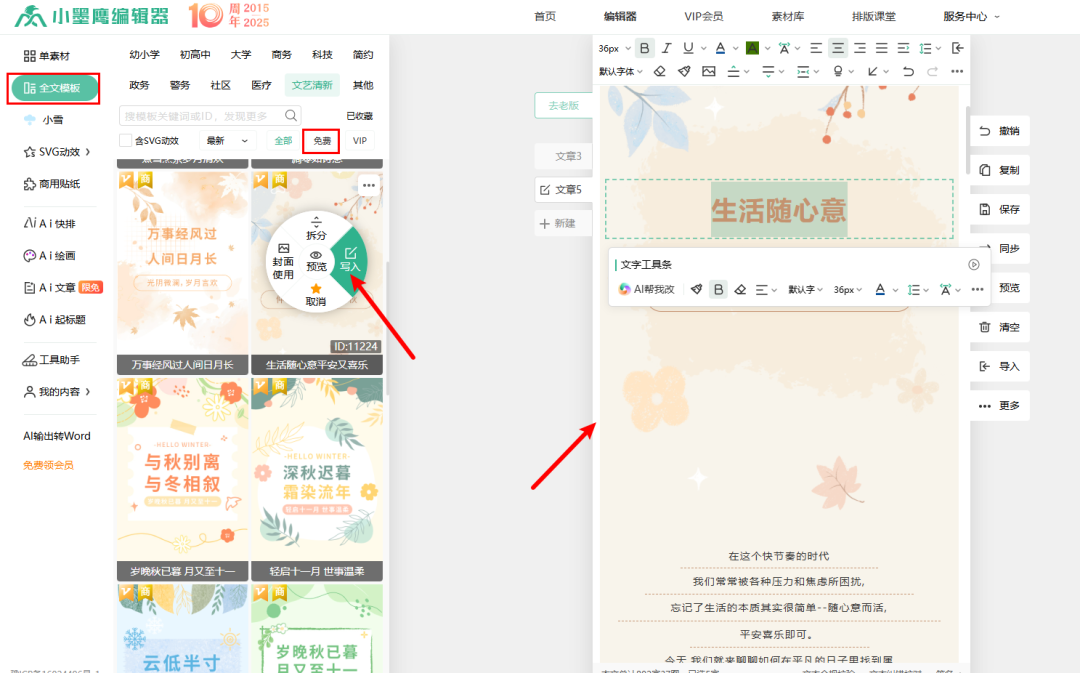Open the 素材库 tab in top navigation
This screenshot has width=1080, height=673.
pyautogui.click(x=786, y=16)
